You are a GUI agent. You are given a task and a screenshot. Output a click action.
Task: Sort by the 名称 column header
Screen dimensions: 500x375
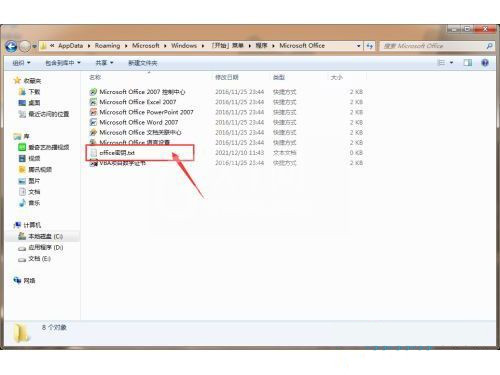coord(95,77)
